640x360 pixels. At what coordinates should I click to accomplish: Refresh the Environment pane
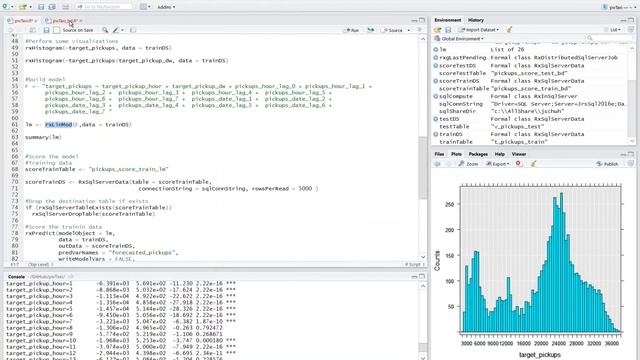pyautogui.click(x=631, y=30)
